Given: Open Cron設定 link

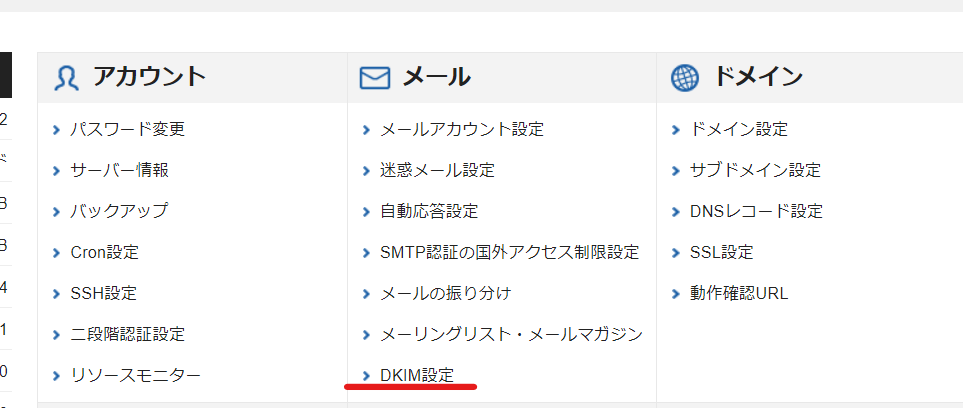Looking at the screenshot, I should pyautogui.click(x=104, y=252).
